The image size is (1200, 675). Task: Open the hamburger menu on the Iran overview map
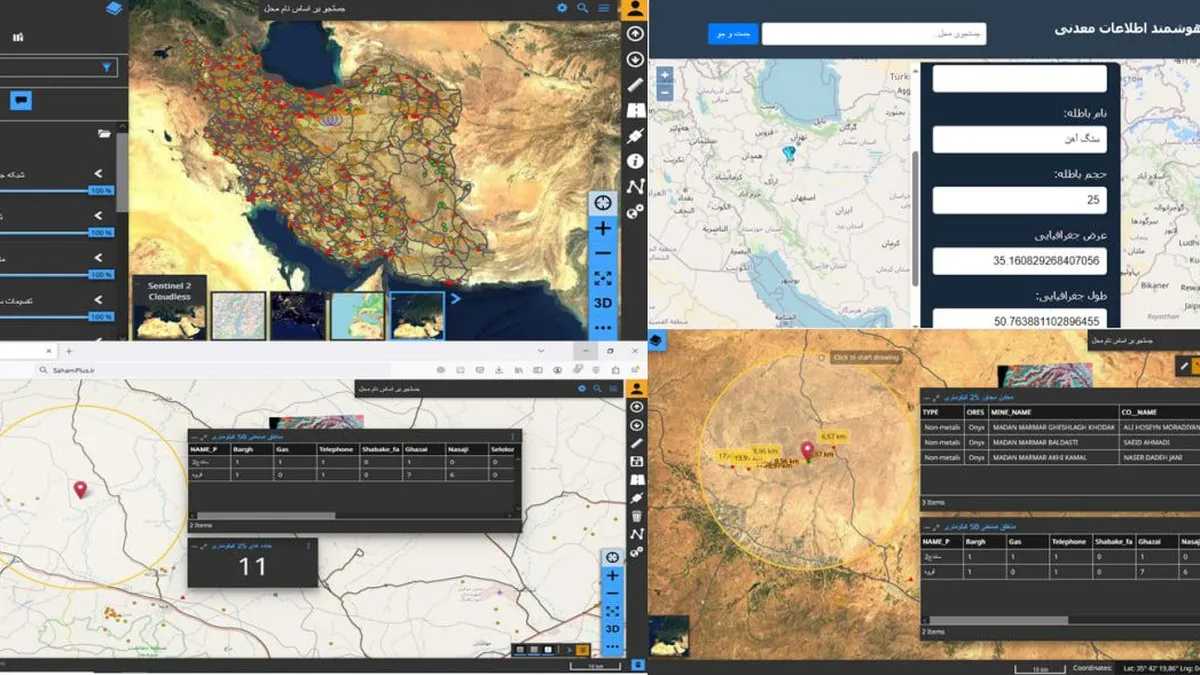604,8
